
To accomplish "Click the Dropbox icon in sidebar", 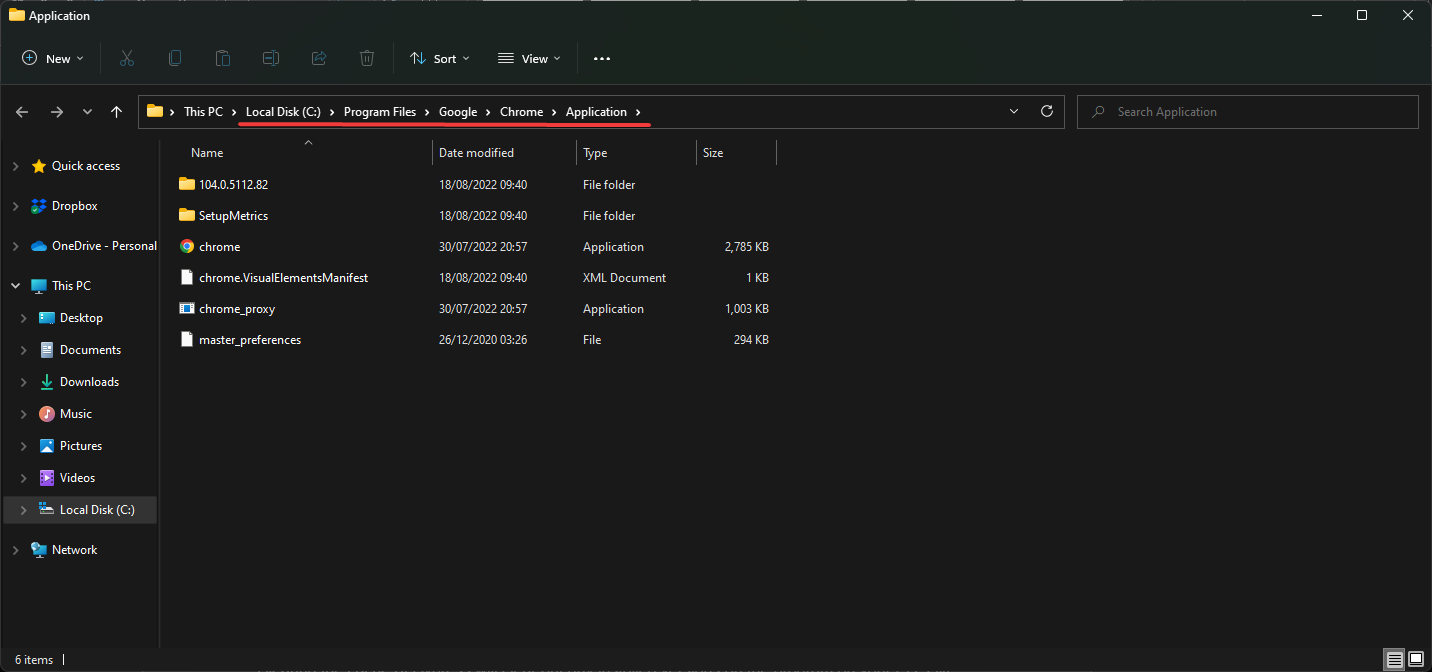I will [x=39, y=206].
